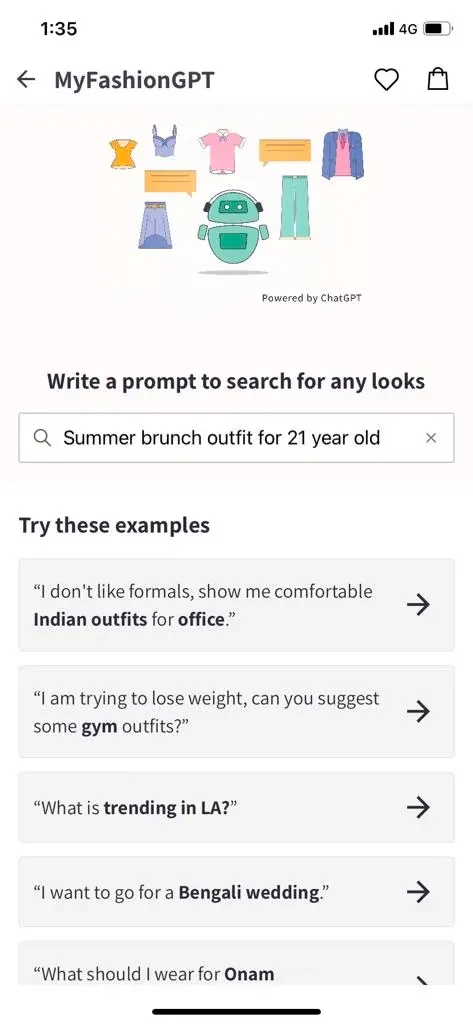Viewport: 473px width, 1024px height.
Task: Select the gym outfits example prompt
Action: pyautogui.click(x=236, y=712)
